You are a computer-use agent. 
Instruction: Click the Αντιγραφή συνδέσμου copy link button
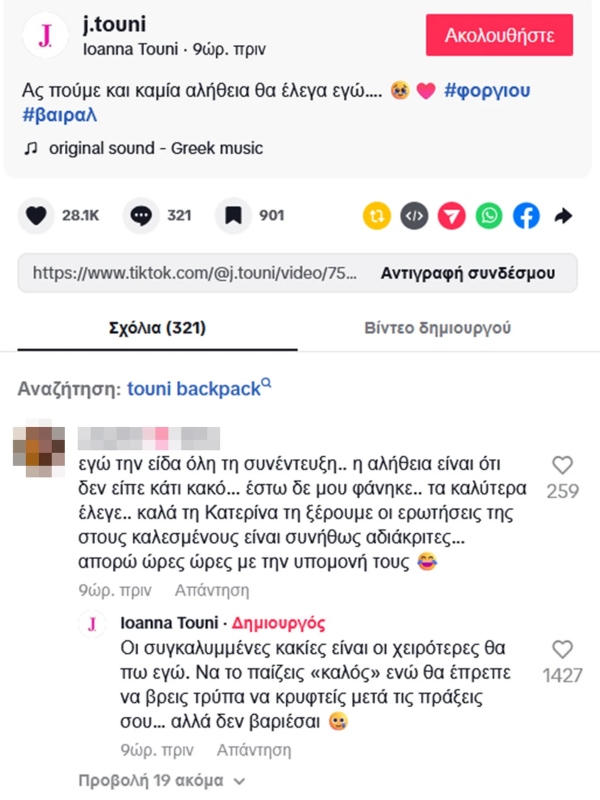pyautogui.click(x=466, y=272)
